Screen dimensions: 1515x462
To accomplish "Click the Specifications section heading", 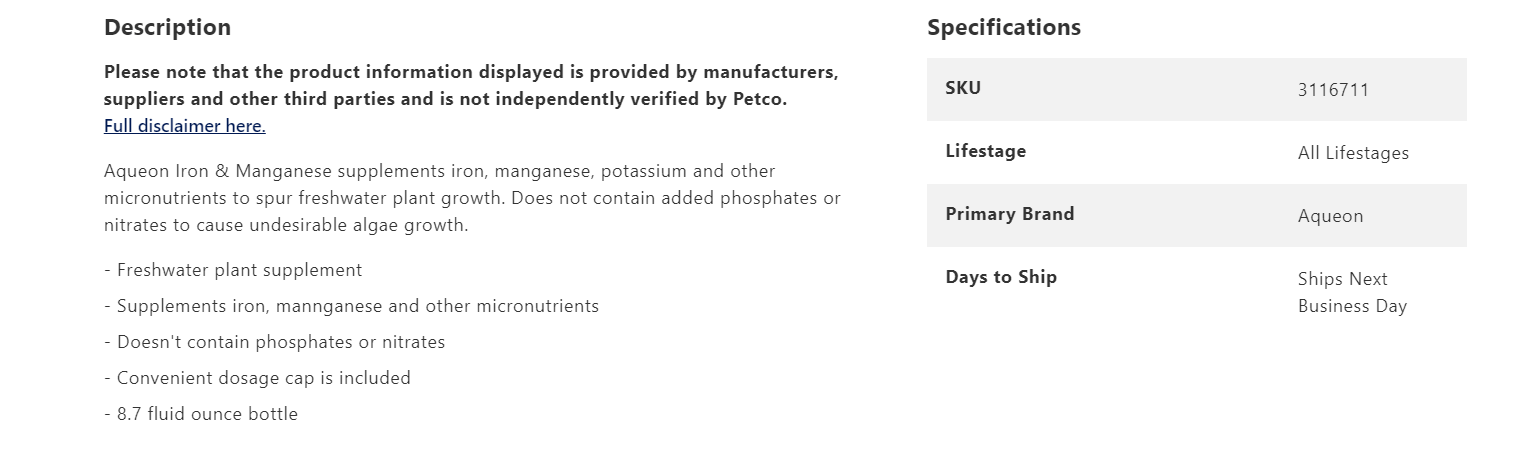I will click(1003, 27).
